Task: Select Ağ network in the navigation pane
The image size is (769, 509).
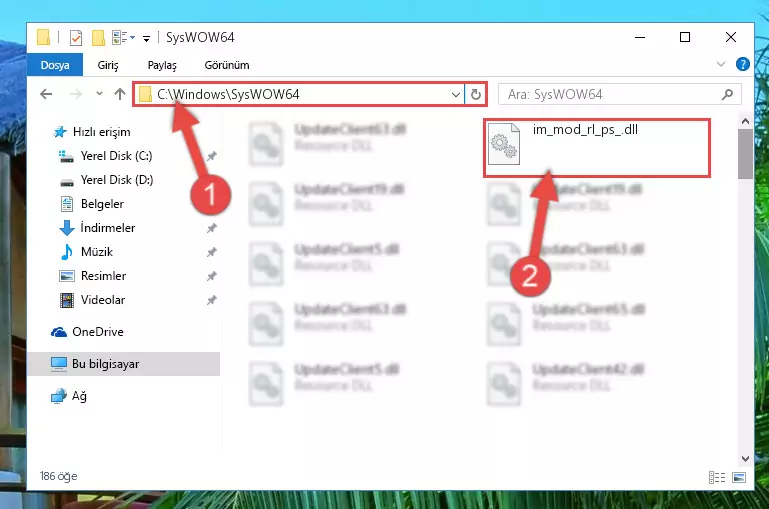Action: (x=79, y=396)
